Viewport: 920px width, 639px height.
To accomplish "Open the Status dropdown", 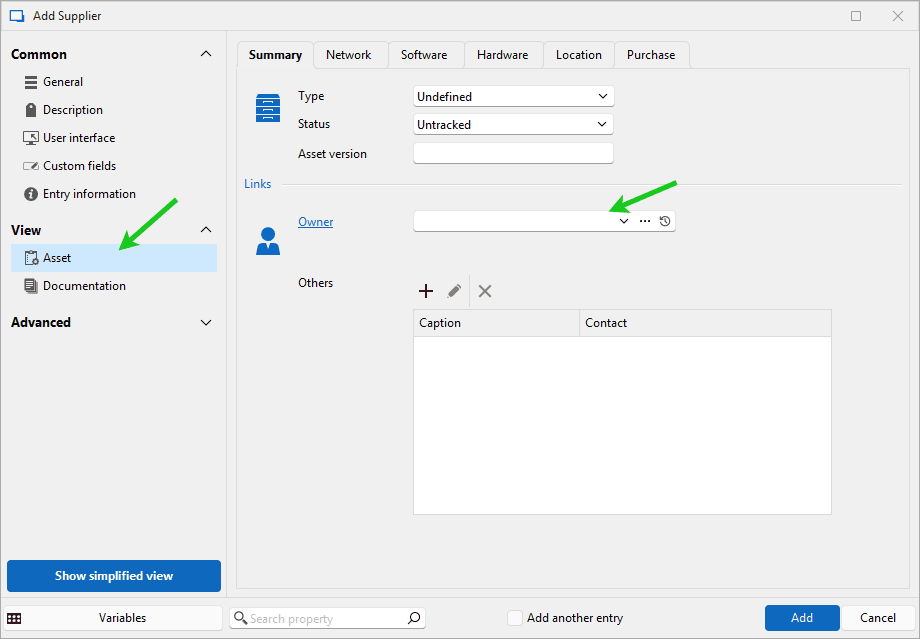I will click(513, 125).
